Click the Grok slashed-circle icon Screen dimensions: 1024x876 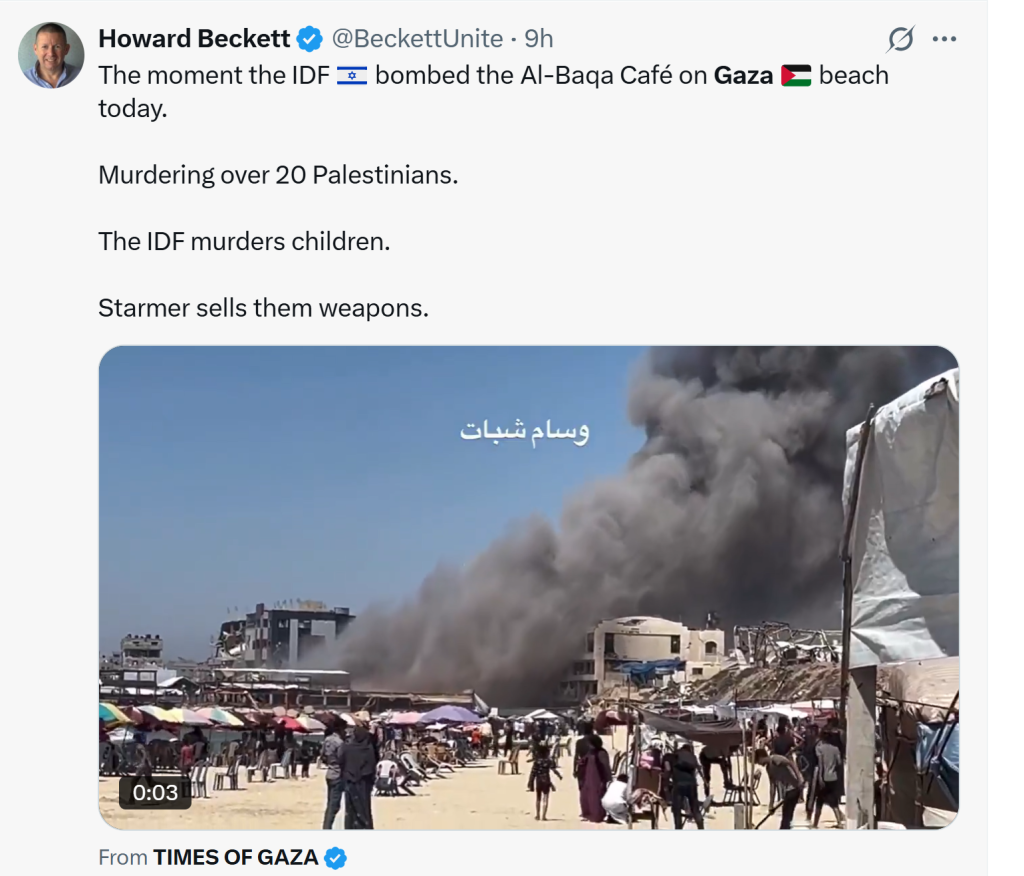900,39
